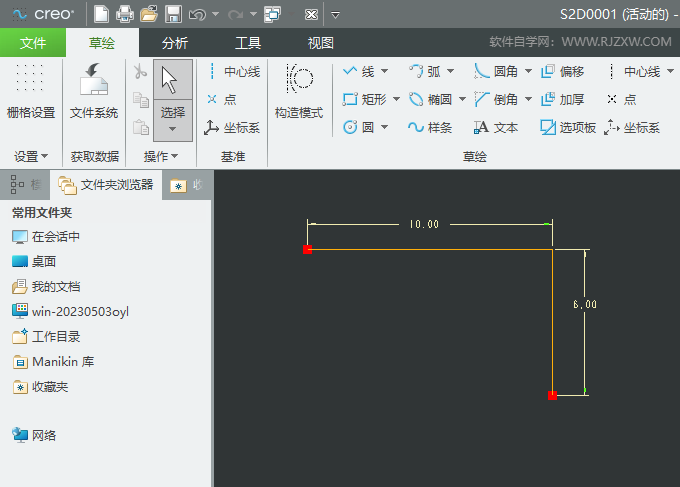Click the Redo arrow icon

tap(235, 15)
